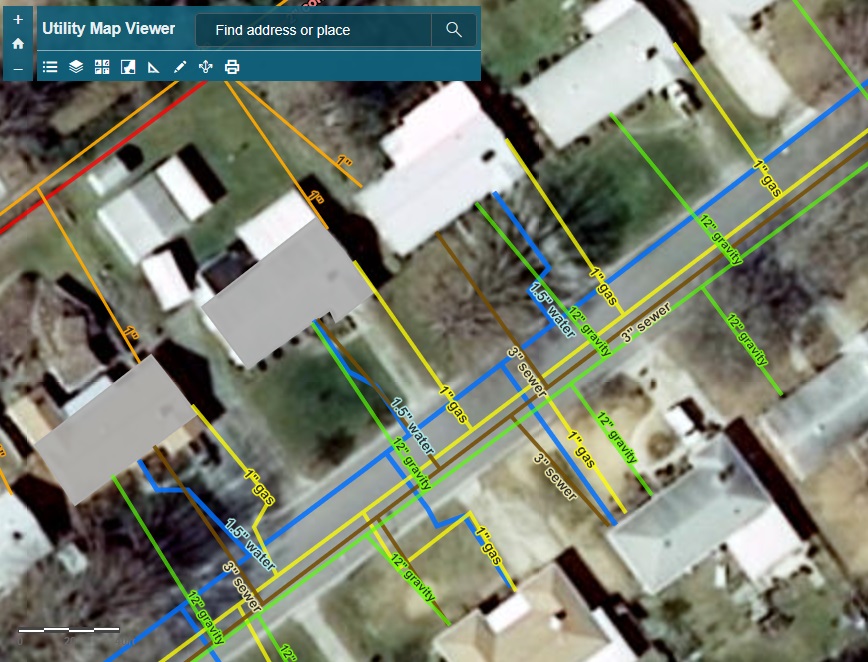The width and height of the screenshot is (868, 662).
Task: Open the Layers panel icon
Action: 75,66
